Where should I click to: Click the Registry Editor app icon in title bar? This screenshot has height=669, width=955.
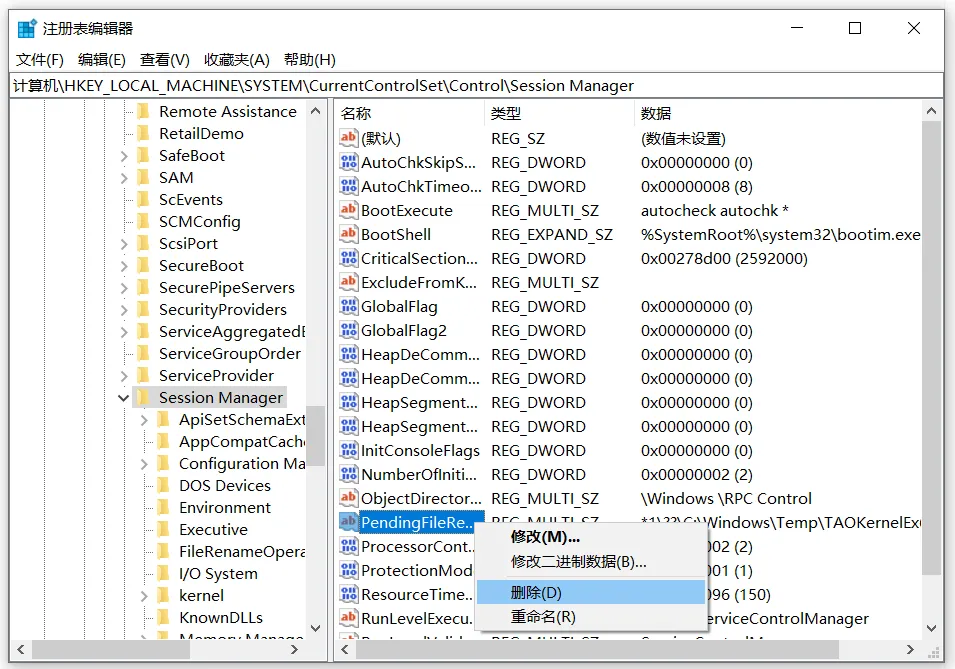pos(27,29)
